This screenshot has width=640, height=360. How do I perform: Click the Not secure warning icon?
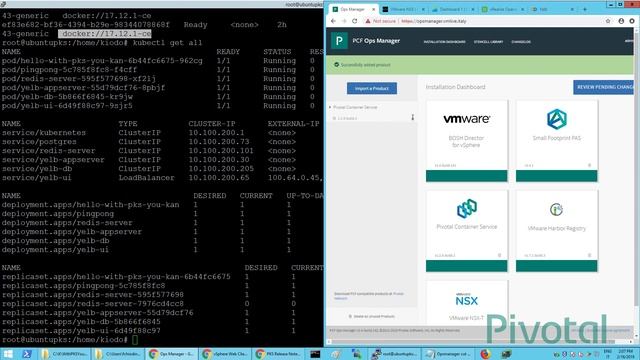point(368,21)
